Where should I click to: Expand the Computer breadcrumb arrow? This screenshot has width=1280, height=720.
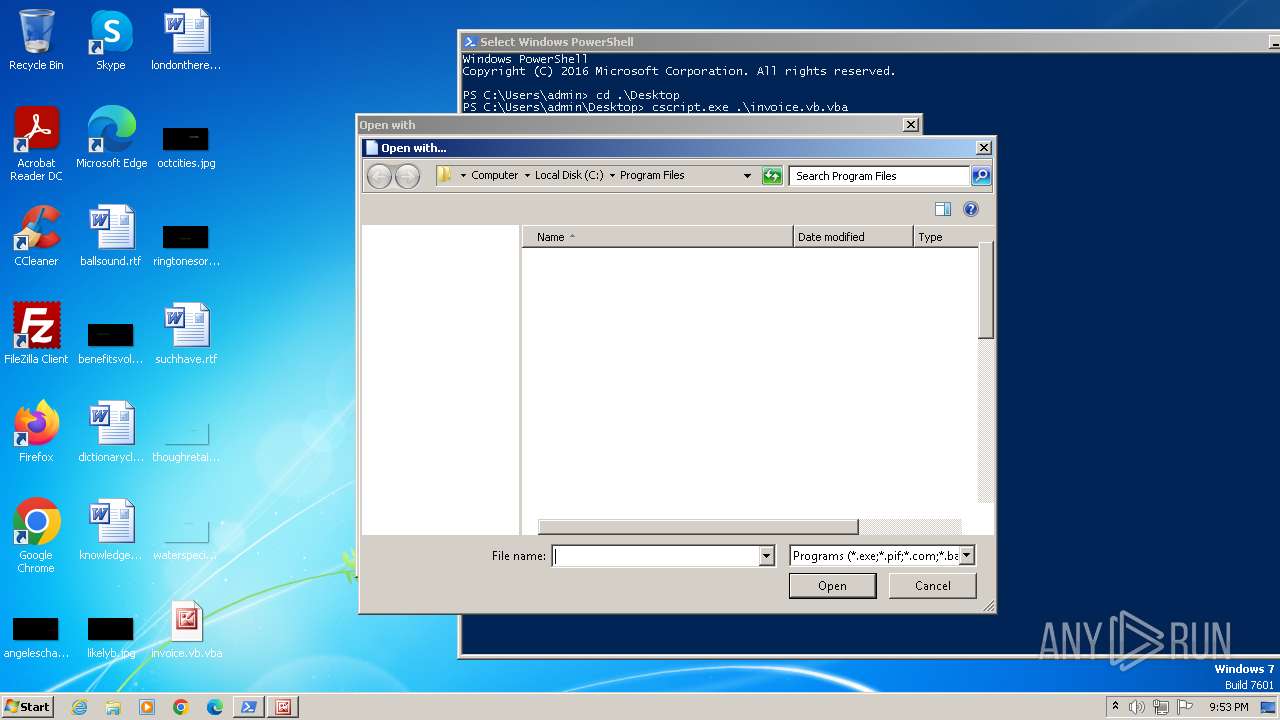tap(527, 176)
